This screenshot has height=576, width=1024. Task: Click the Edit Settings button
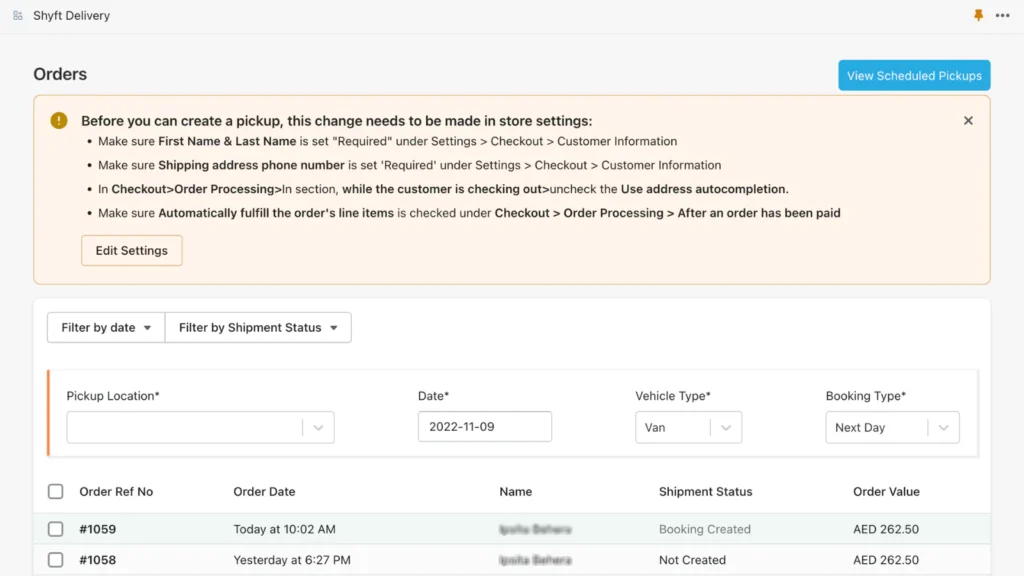point(131,251)
